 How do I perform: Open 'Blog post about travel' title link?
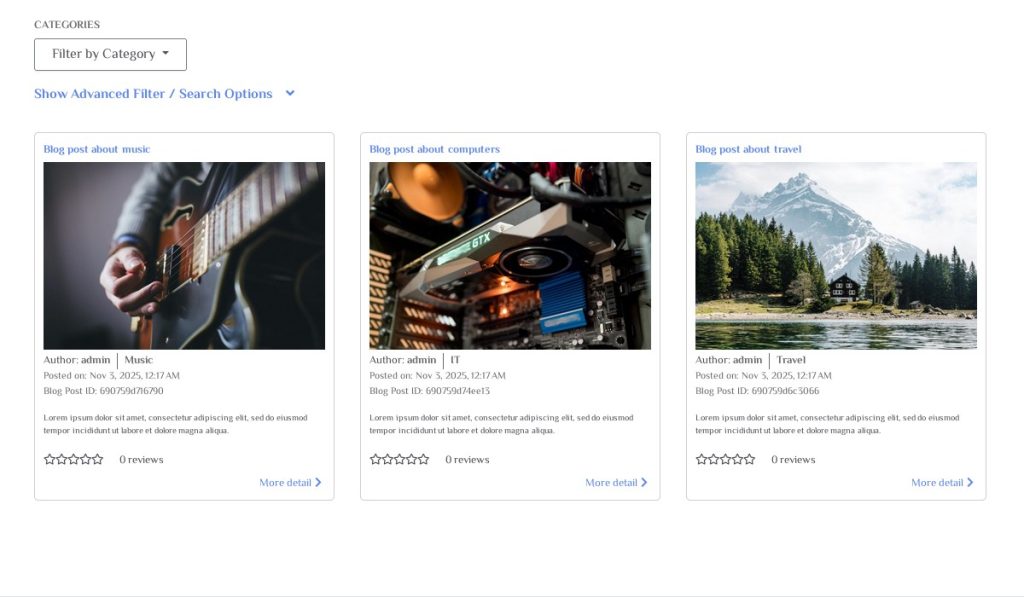point(748,149)
